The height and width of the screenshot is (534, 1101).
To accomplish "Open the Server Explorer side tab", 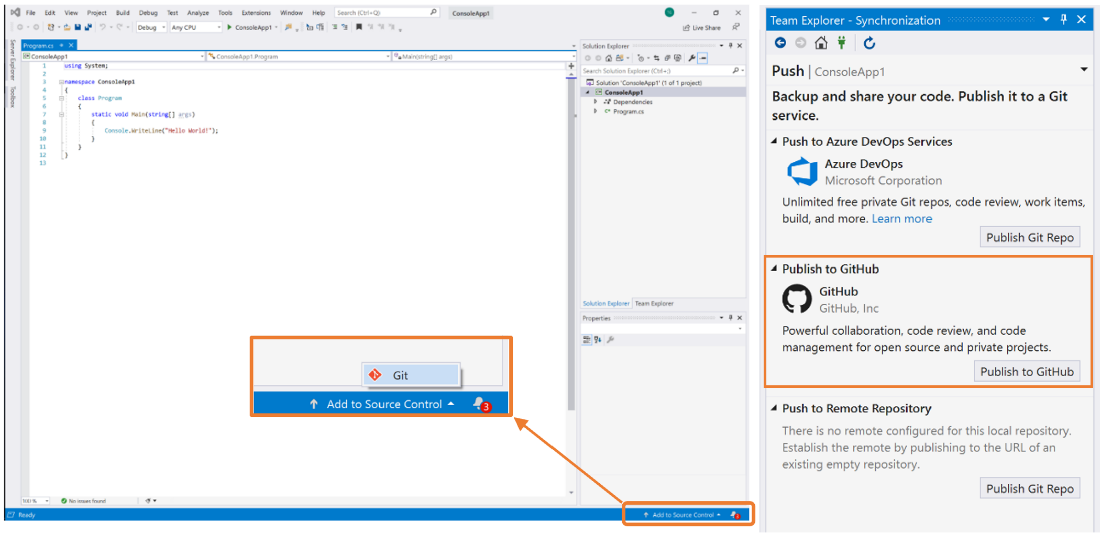I will [x=12, y=60].
